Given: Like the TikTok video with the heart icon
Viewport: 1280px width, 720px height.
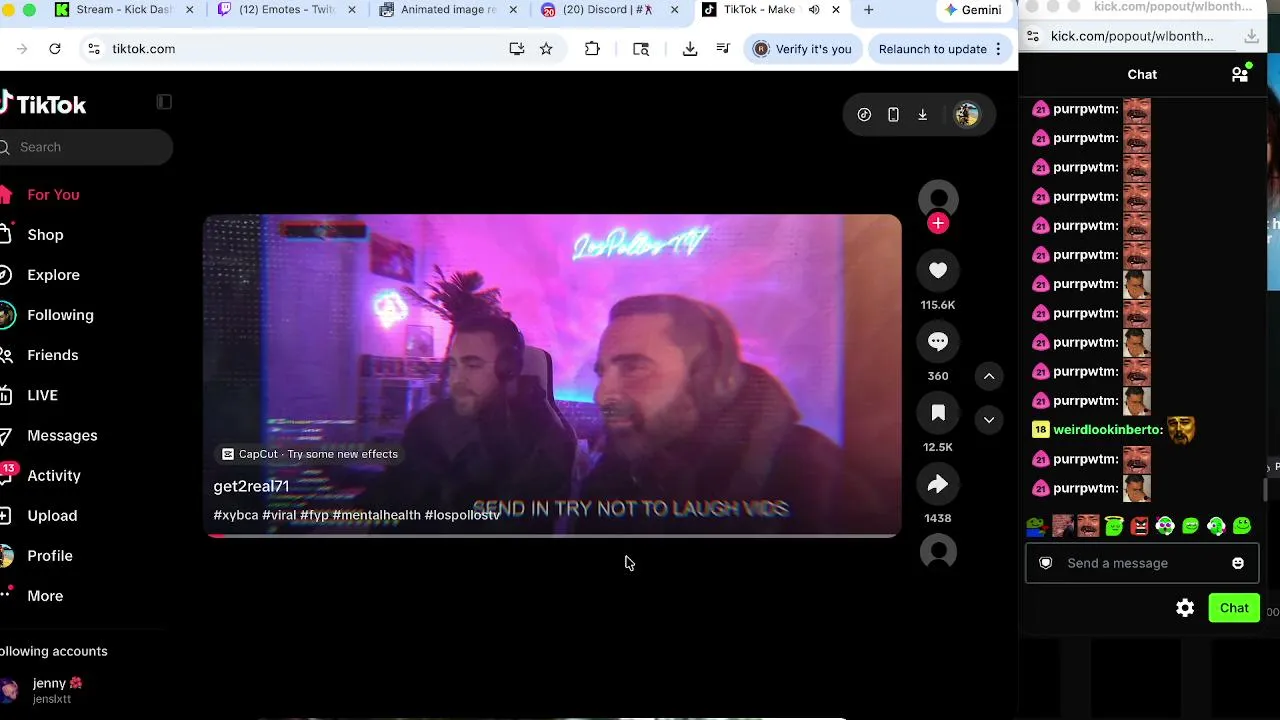Looking at the screenshot, I should (938, 270).
